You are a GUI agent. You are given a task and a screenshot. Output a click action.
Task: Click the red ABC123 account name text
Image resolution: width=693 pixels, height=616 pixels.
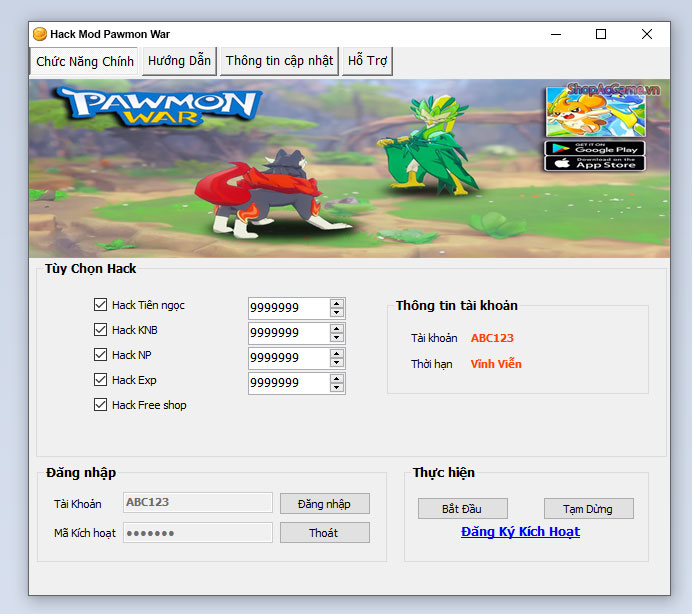click(492, 338)
